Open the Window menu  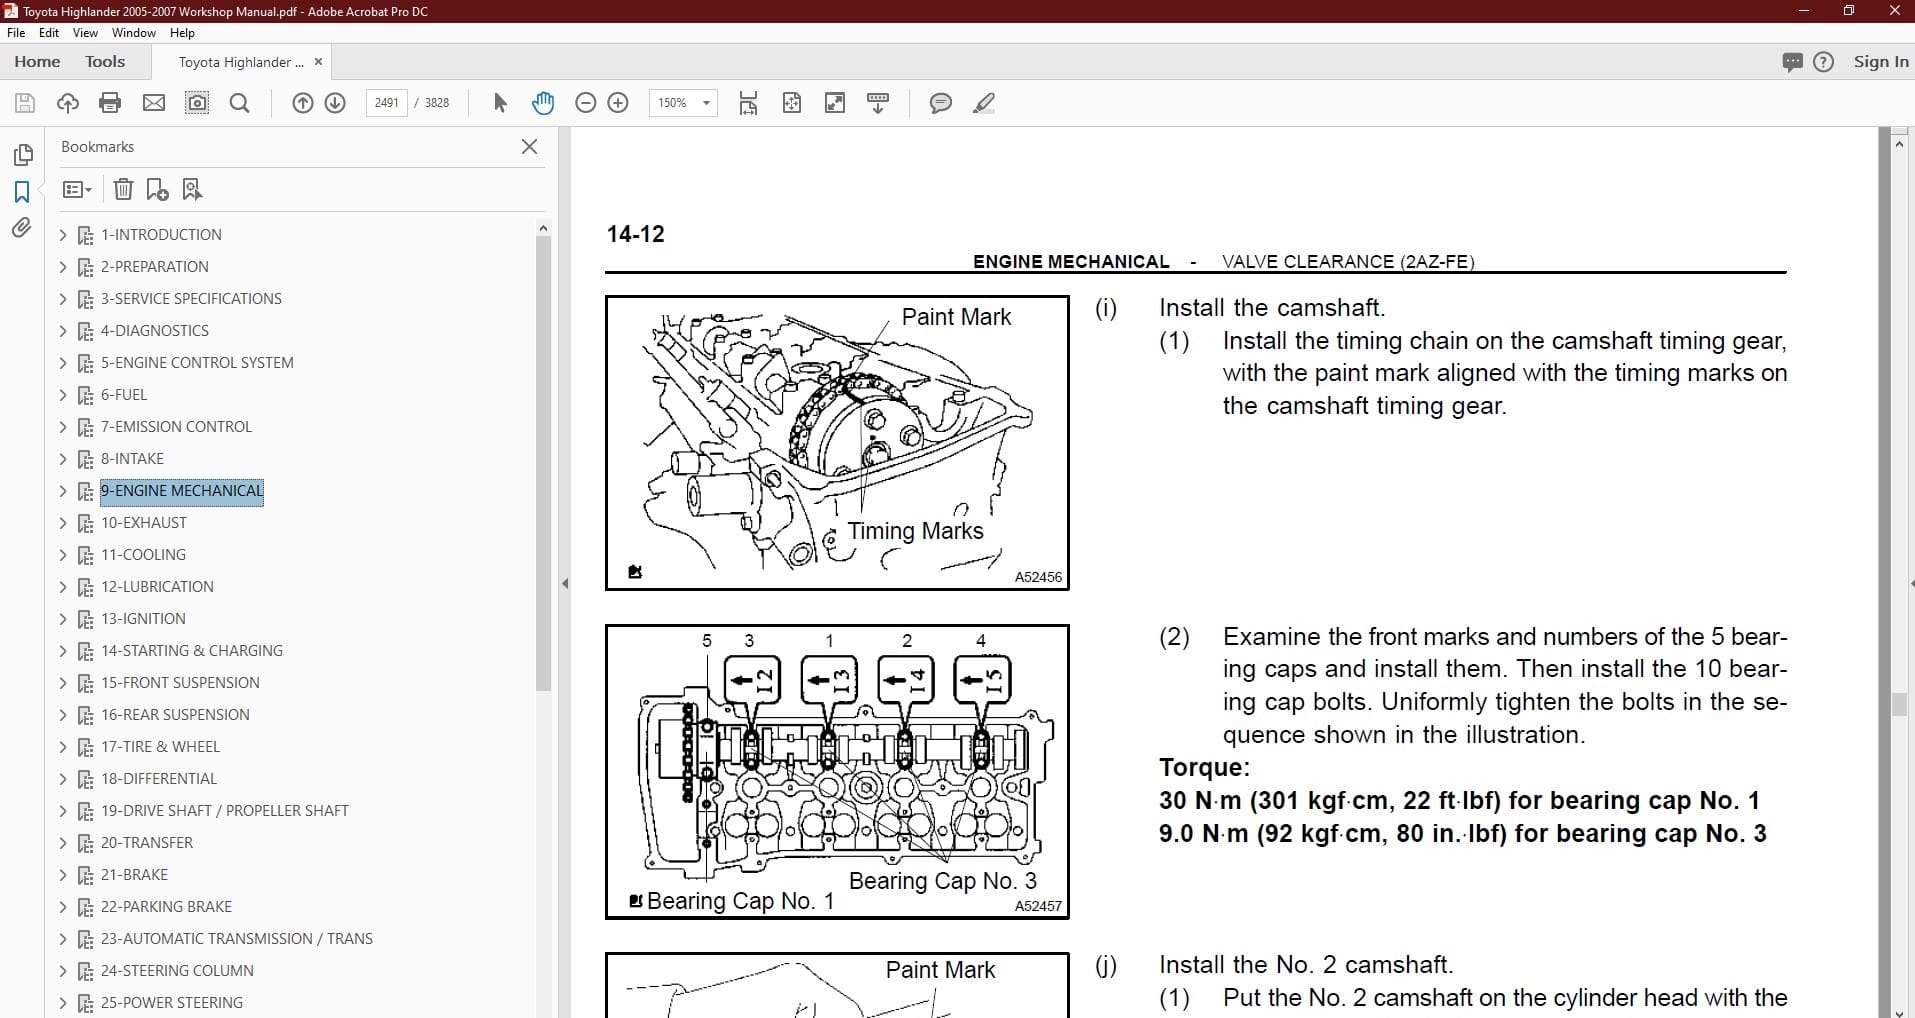coord(134,33)
